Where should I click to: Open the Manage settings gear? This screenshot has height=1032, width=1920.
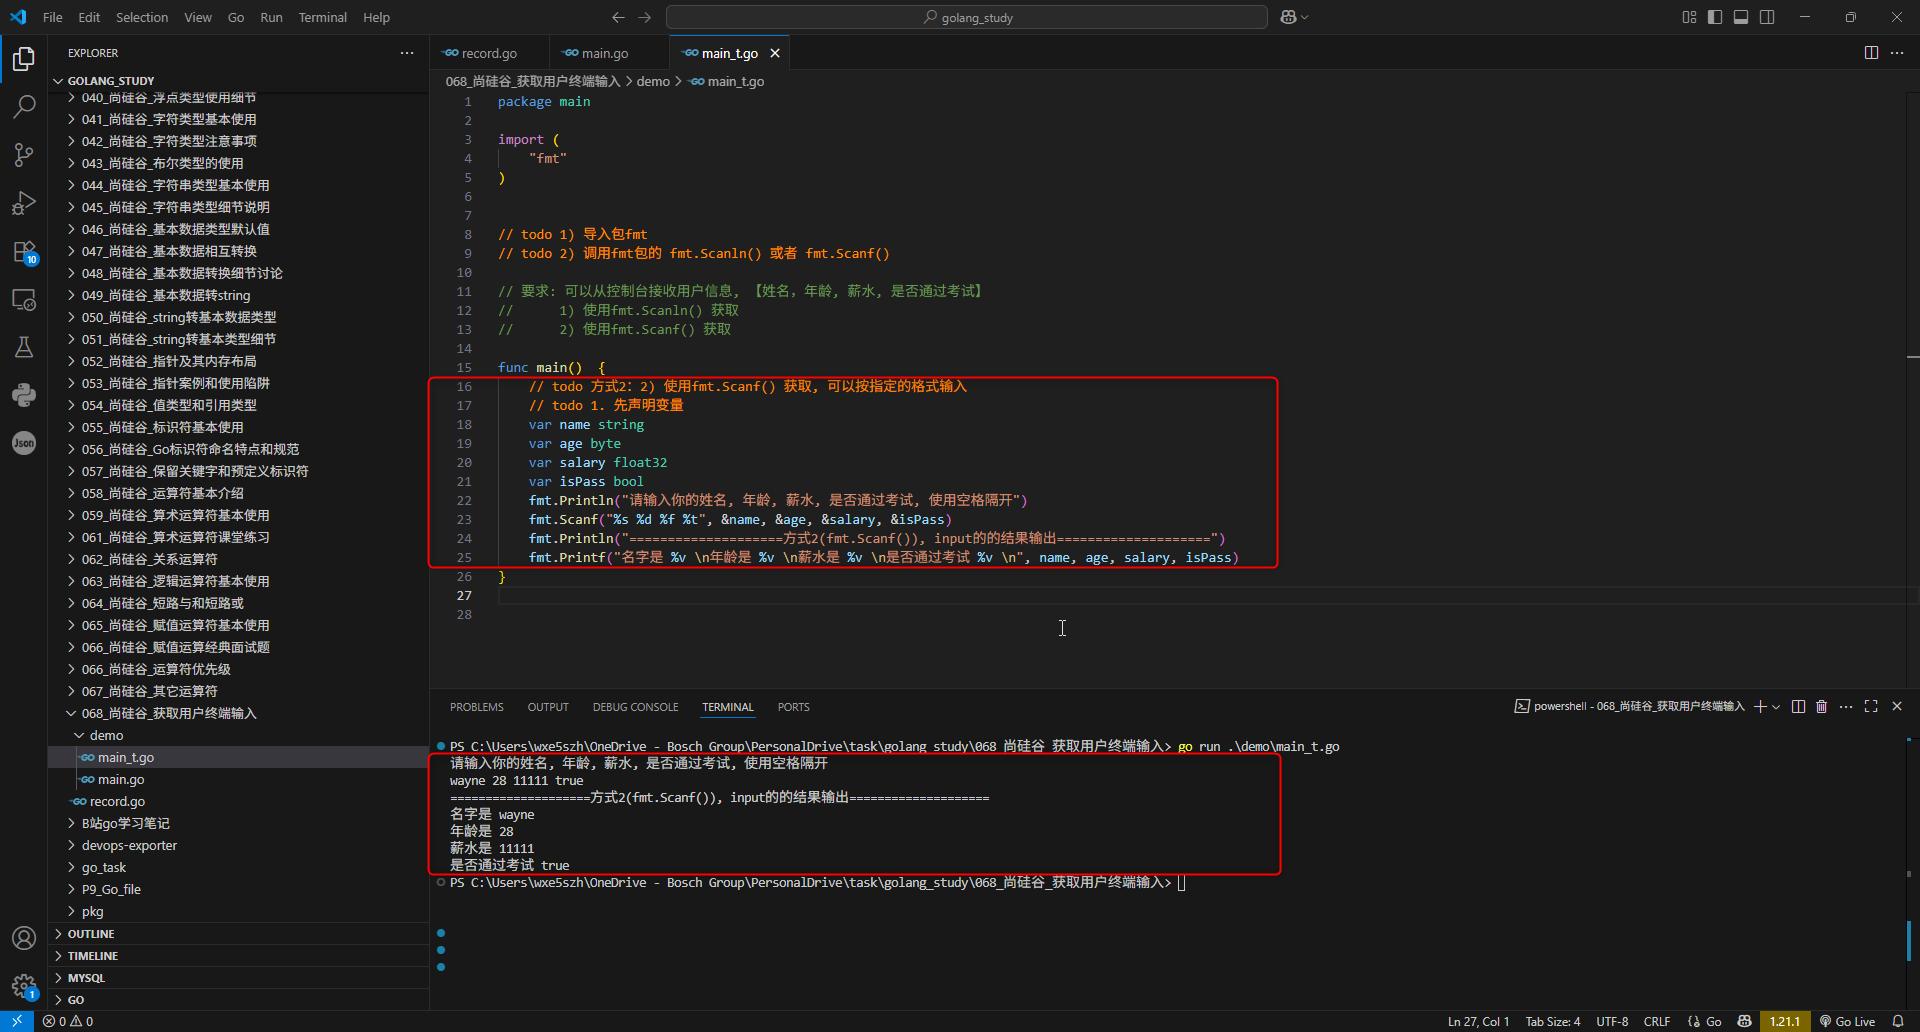(x=24, y=984)
